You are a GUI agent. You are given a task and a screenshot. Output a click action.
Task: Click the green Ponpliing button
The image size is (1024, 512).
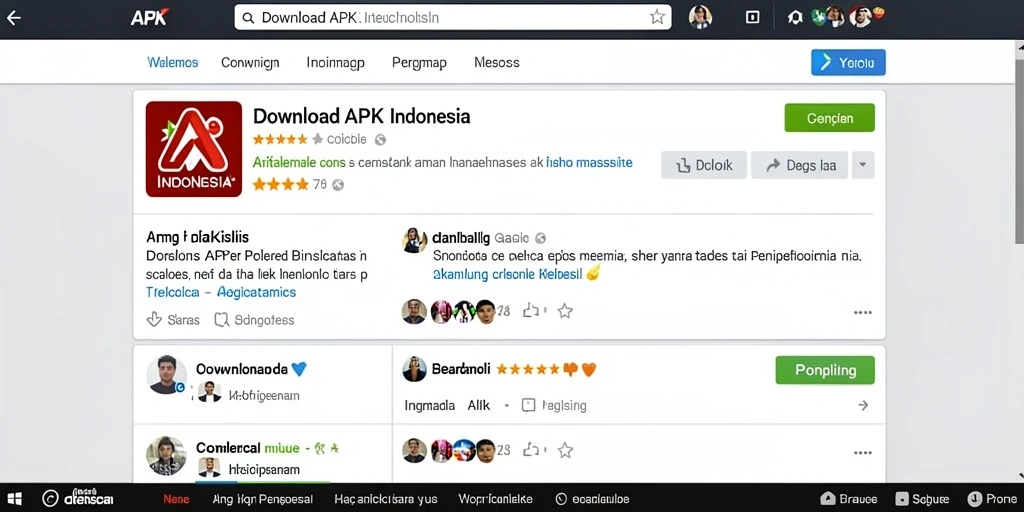point(825,370)
